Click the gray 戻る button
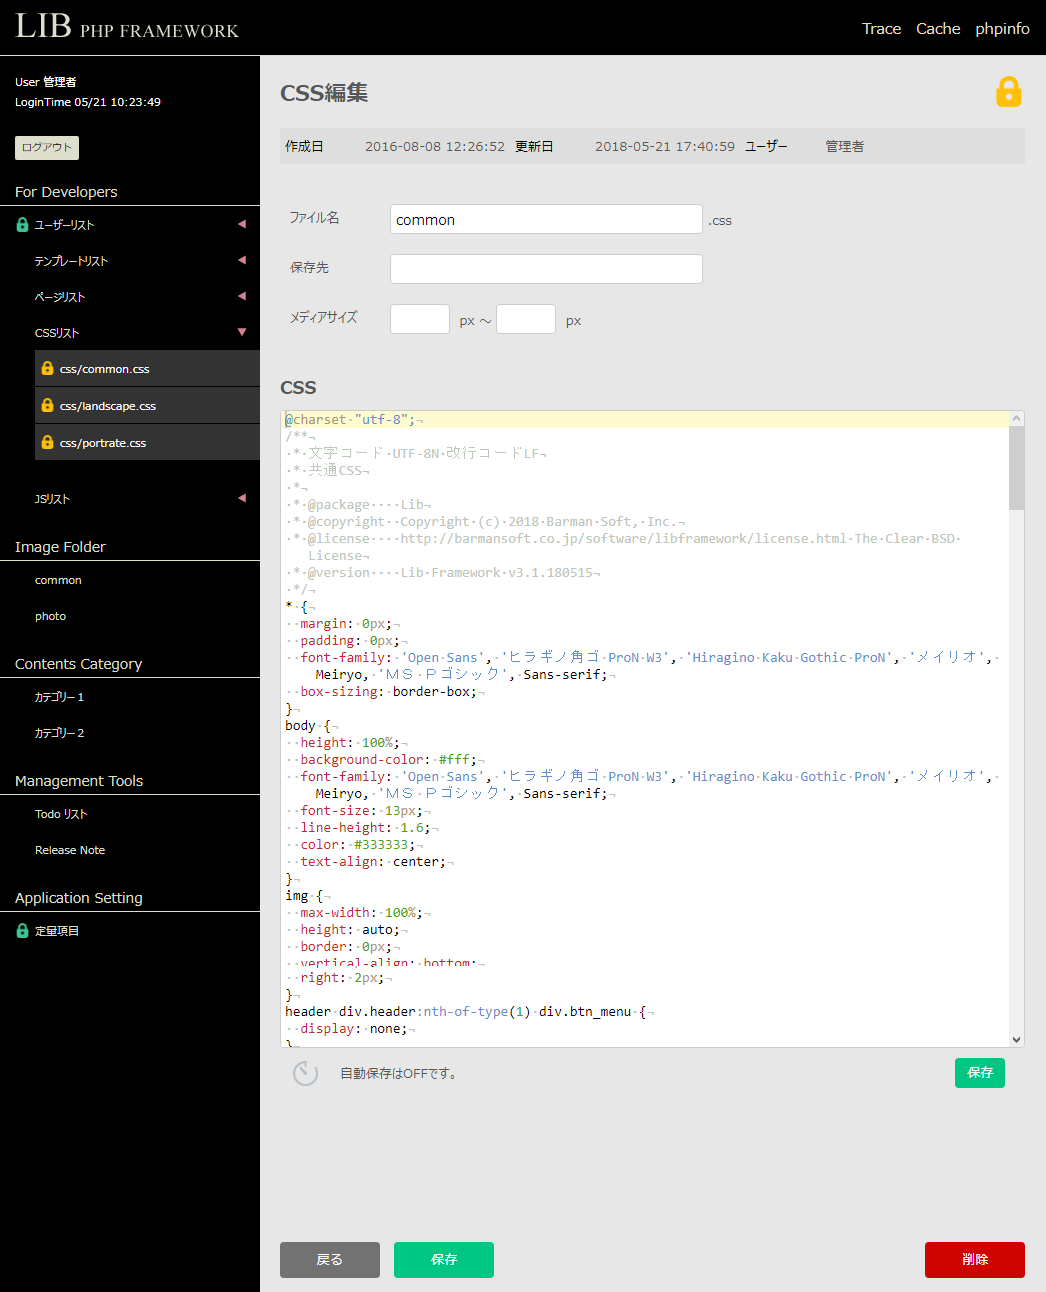Image resolution: width=1046 pixels, height=1292 pixels. 329,1260
